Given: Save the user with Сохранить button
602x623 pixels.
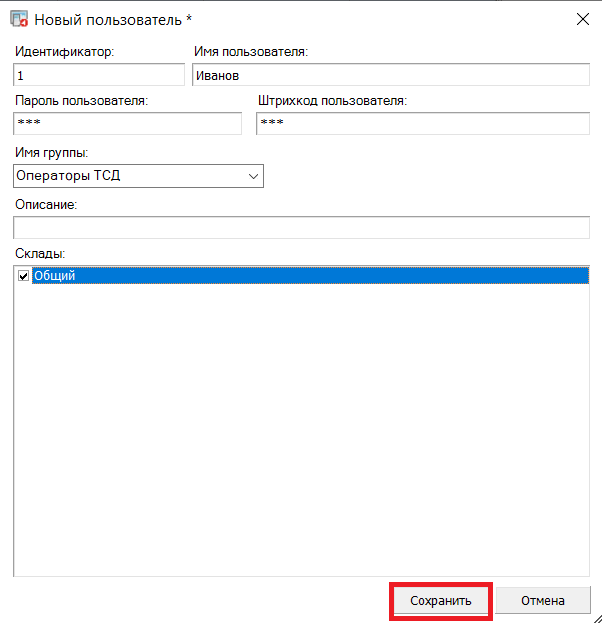Looking at the screenshot, I should (x=441, y=600).
